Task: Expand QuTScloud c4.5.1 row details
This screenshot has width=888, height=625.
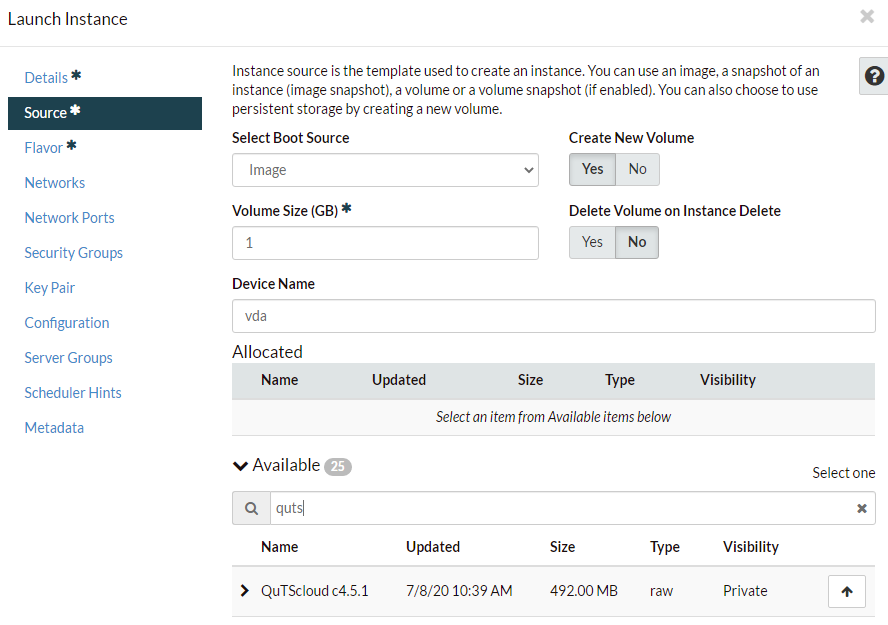Action: coord(245,591)
